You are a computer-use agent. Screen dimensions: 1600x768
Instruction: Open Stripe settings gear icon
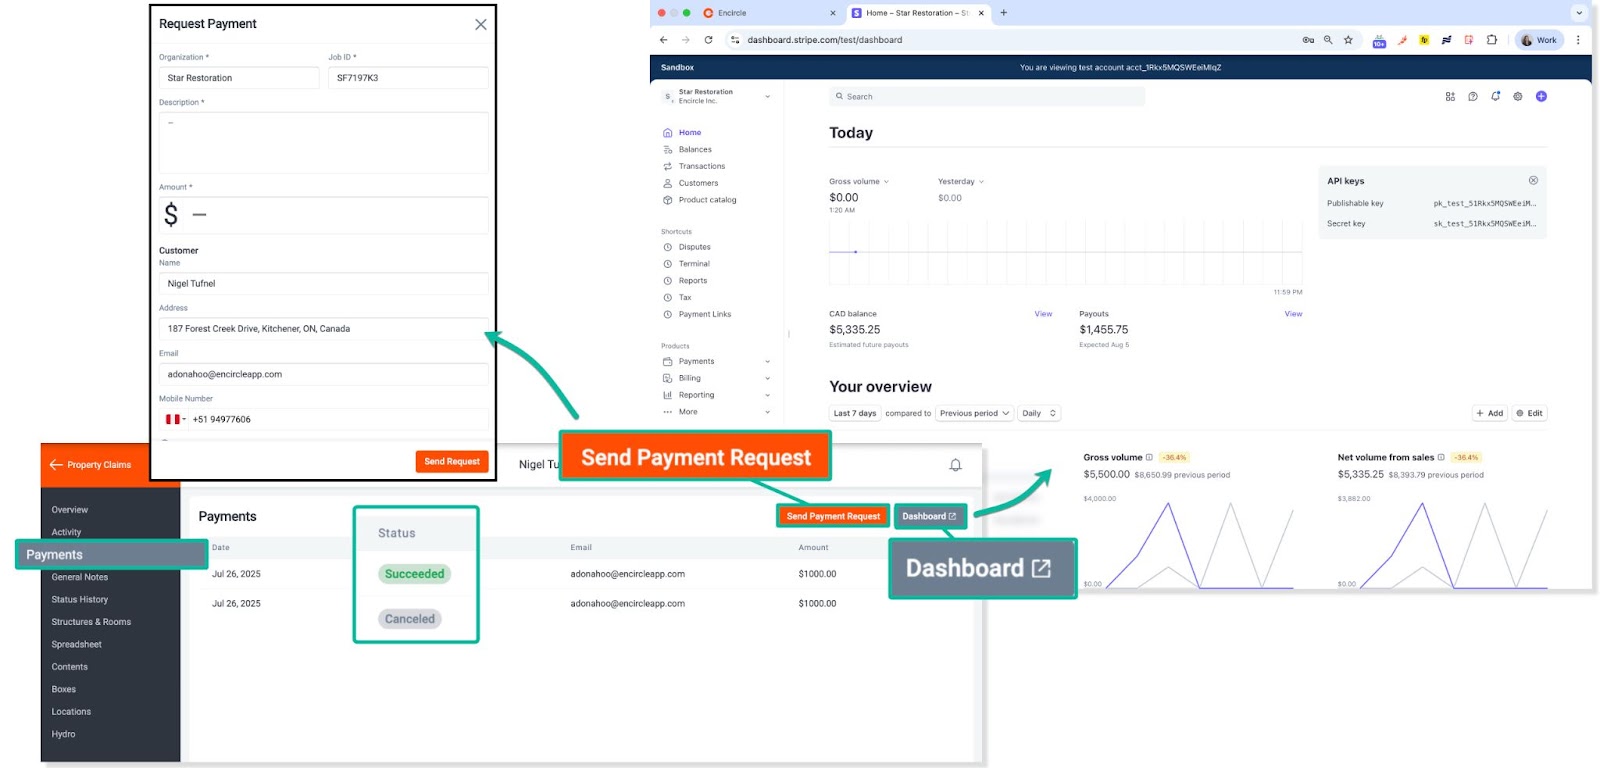[1518, 97]
